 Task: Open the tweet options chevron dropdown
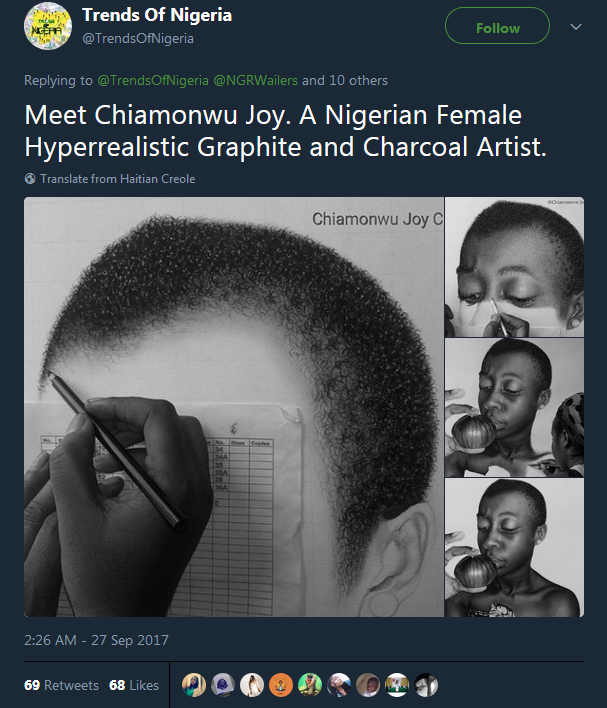575,27
